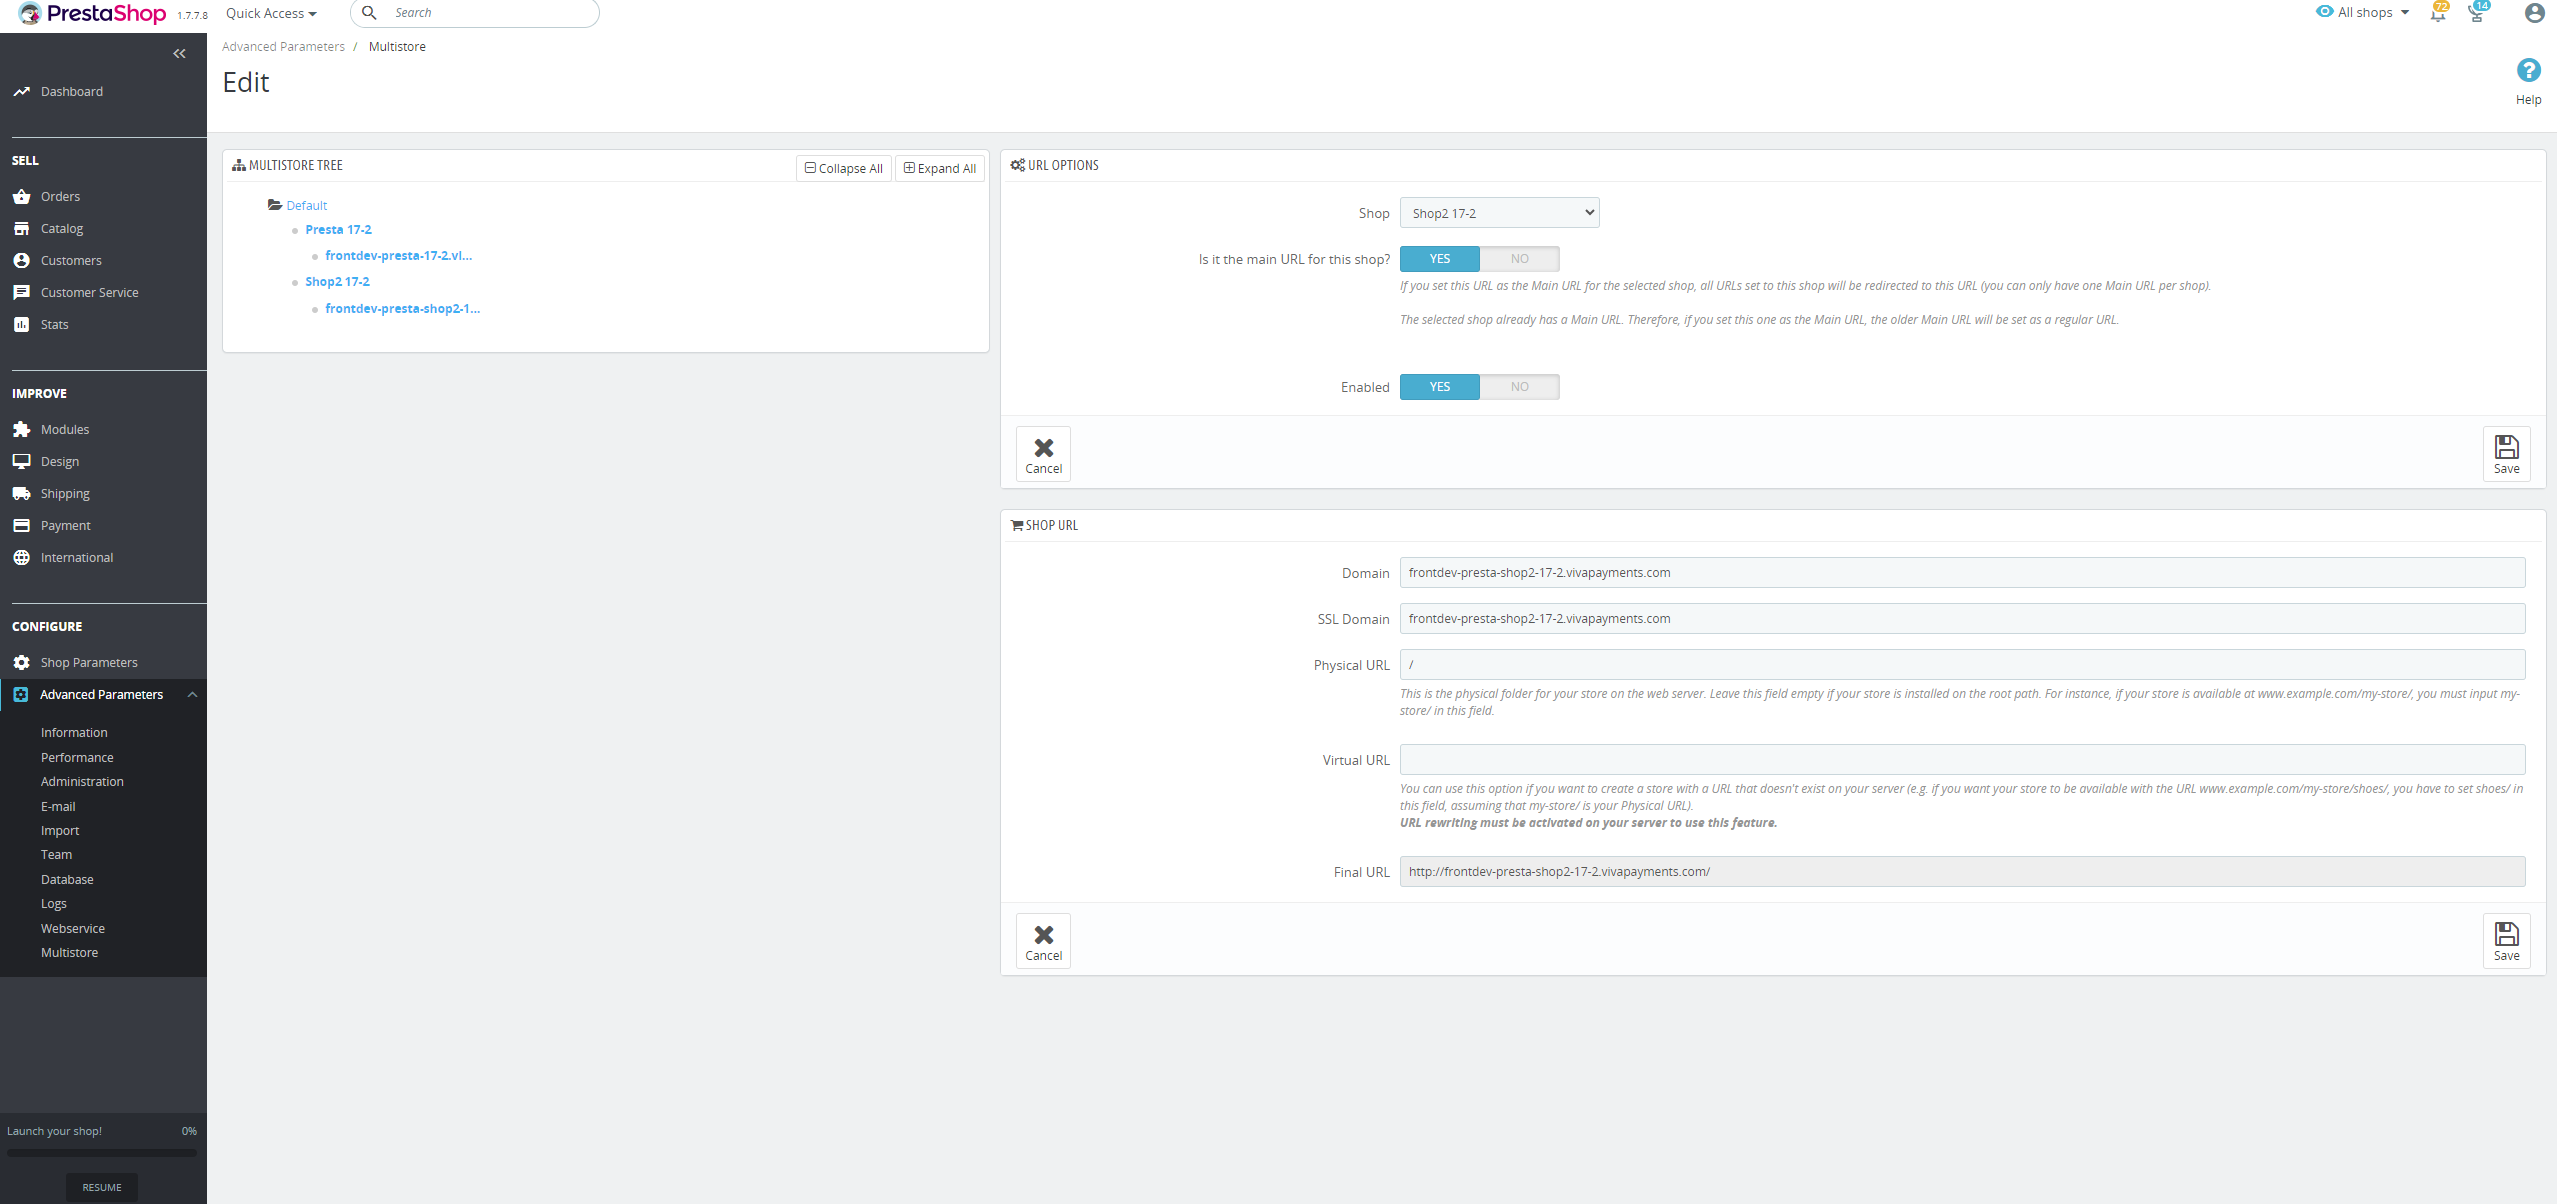The image size is (2557, 1204).
Task: Navigate to Multistore settings page
Action: point(68,953)
